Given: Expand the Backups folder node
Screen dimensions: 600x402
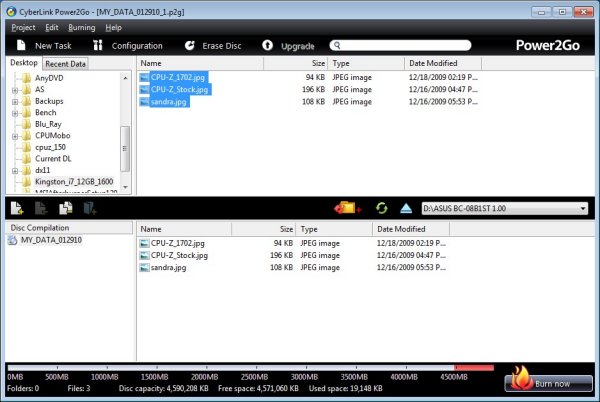Looking at the screenshot, I should point(15,102).
